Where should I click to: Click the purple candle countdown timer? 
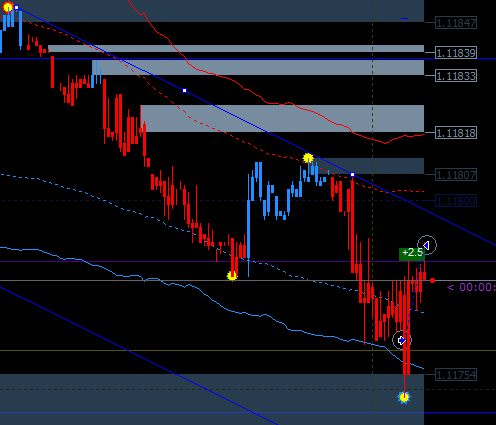471,287
